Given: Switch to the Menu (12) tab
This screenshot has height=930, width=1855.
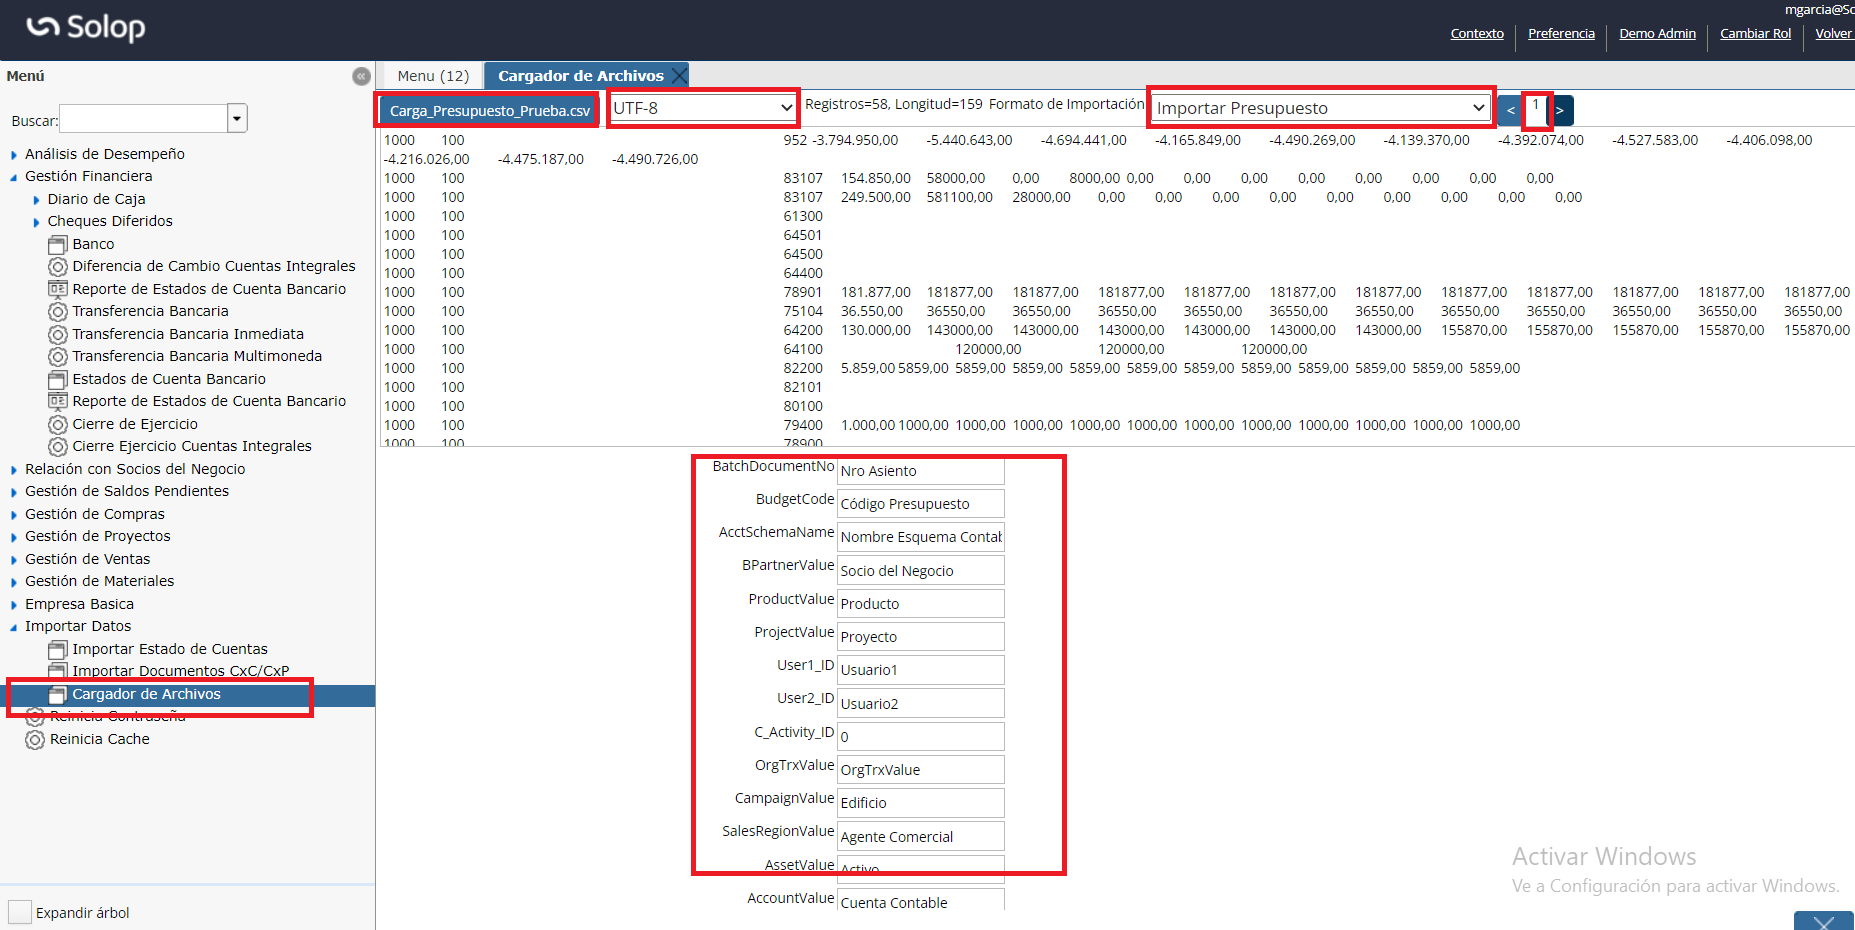Looking at the screenshot, I should [x=432, y=76].
